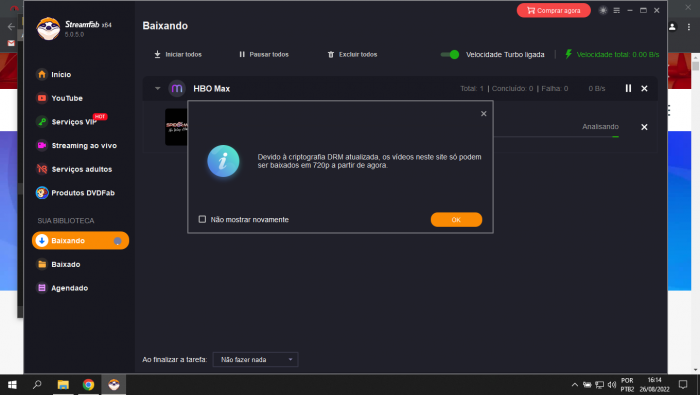Click the Baixando download arrow icon
Image resolution: width=700 pixels, height=395 pixels.
[42, 241]
